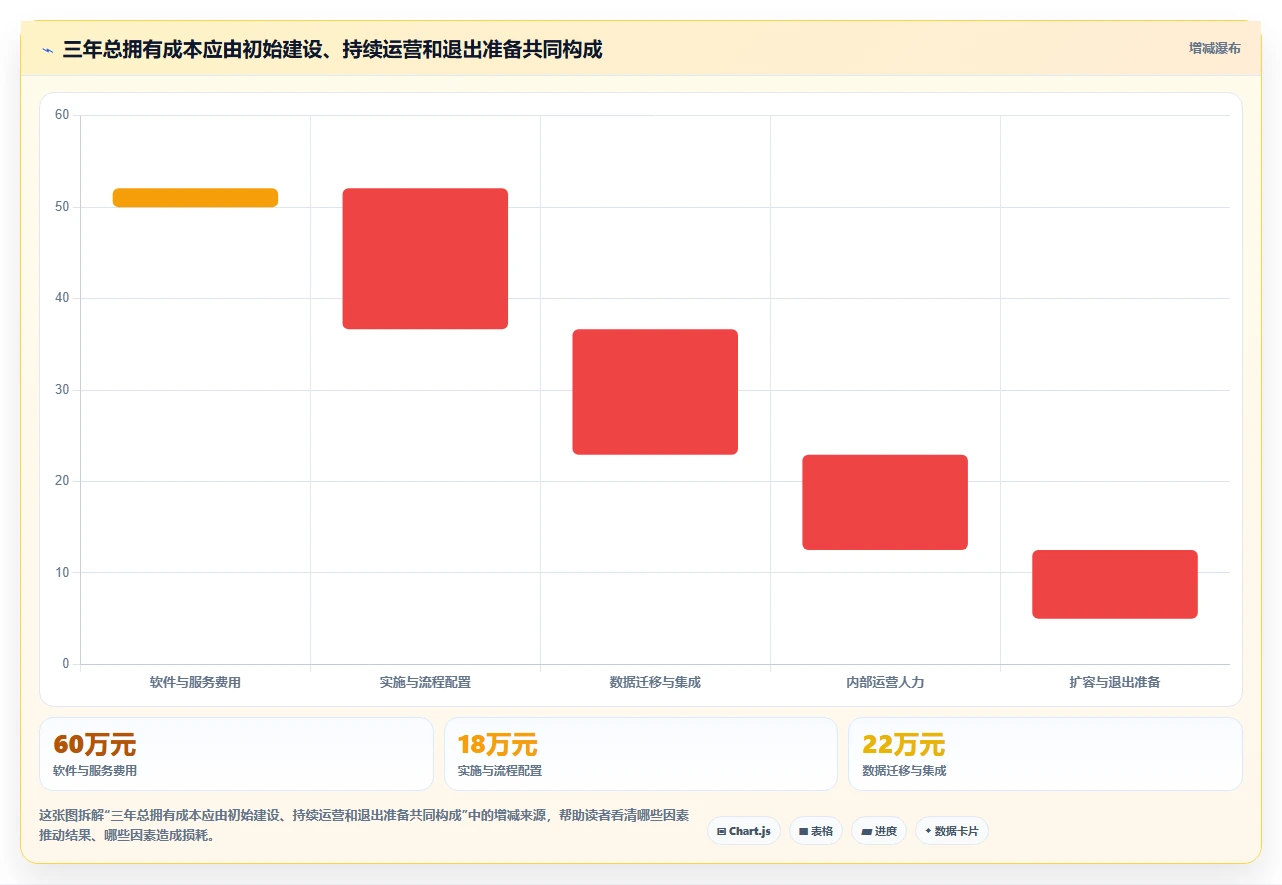The height and width of the screenshot is (885, 1282).
Task: Click the red 实施与流程配置 bar
Action: coord(425,258)
